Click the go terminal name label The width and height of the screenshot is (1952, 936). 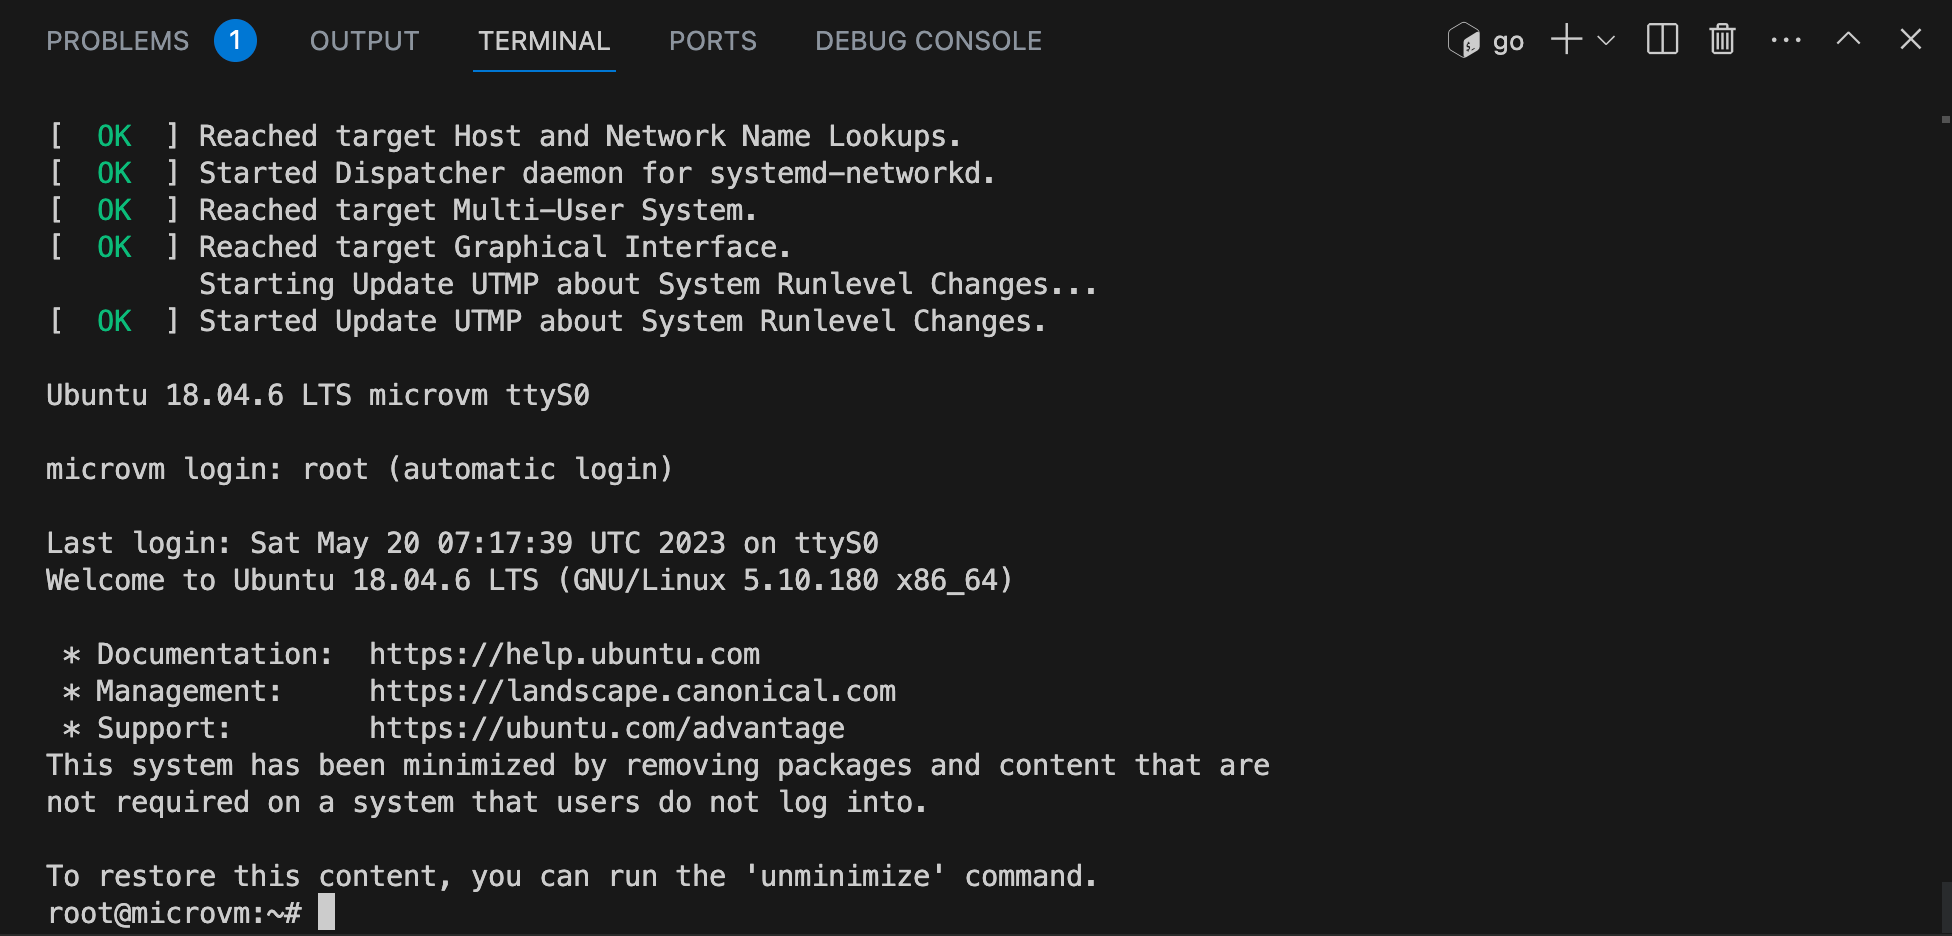[x=1508, y=42]
